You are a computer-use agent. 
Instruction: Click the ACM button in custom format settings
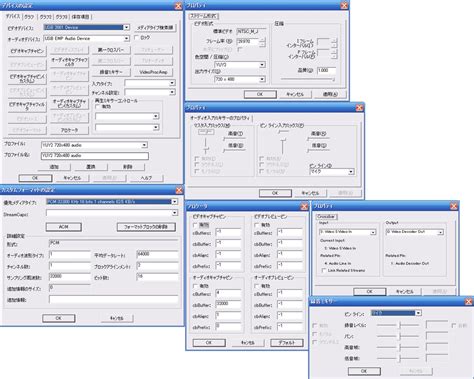pos(63,227)
